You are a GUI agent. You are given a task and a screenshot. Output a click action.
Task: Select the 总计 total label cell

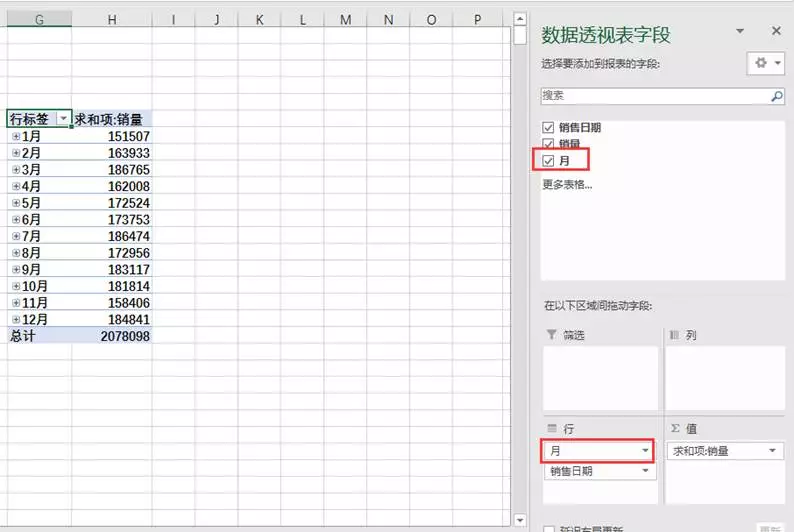(39, 336)
